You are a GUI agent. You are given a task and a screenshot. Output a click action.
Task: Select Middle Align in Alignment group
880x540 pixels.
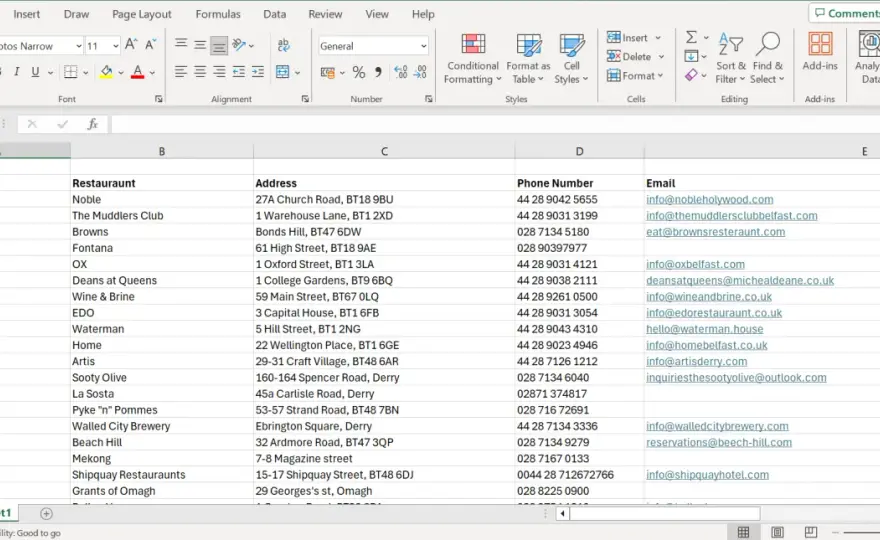coord(200,45)
